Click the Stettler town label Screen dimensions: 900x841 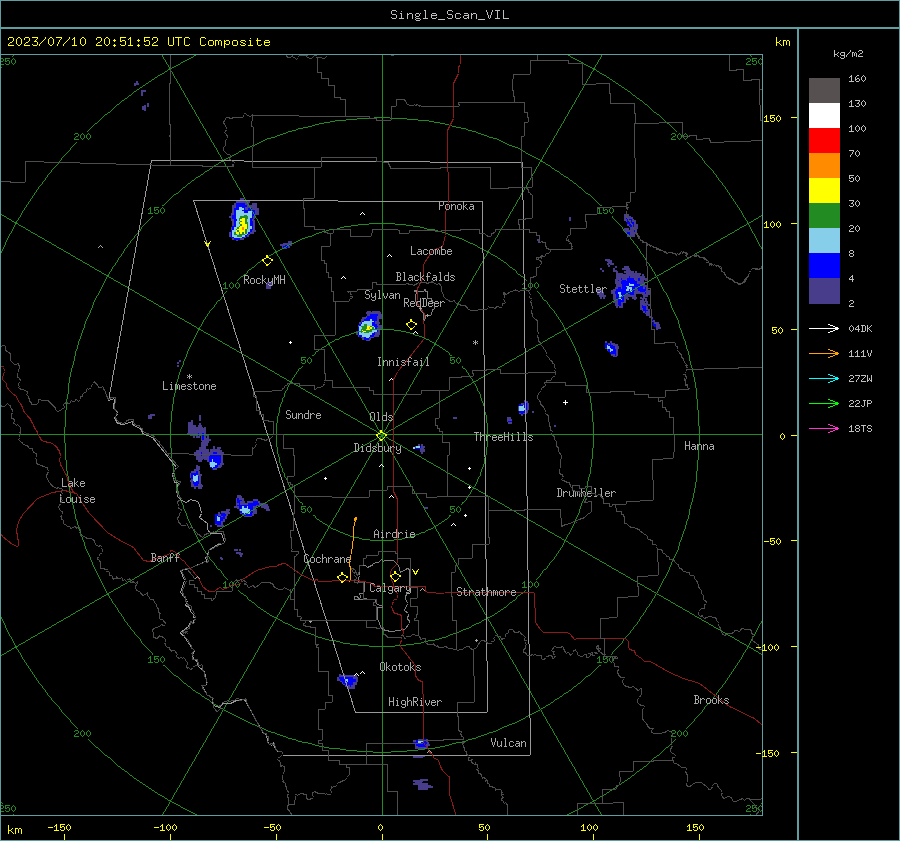[x=583, y=289]
